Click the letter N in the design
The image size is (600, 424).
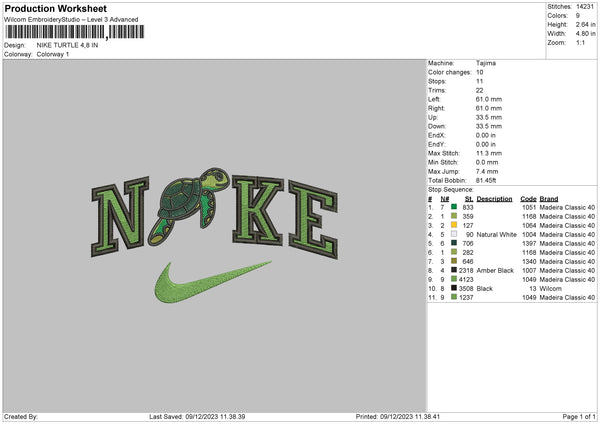[x=120, y=216]
